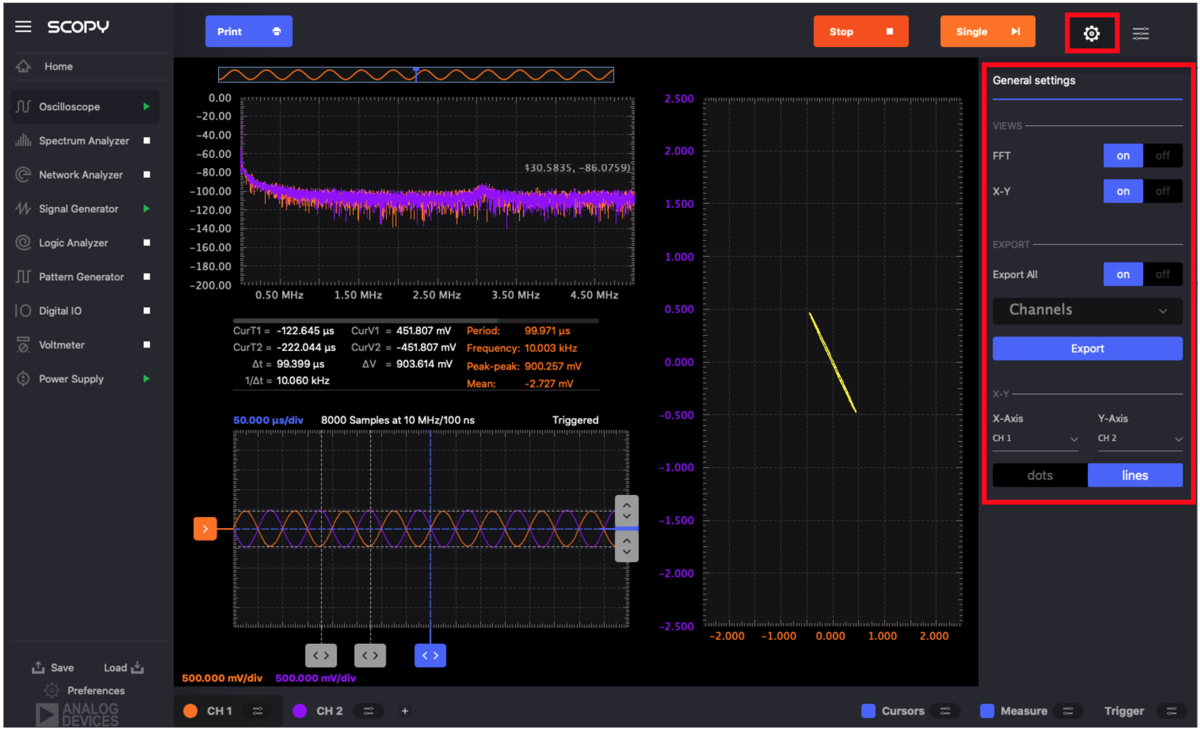1200x731 pixels.
Task: Open Measure settings menu
Action: 1067,712
